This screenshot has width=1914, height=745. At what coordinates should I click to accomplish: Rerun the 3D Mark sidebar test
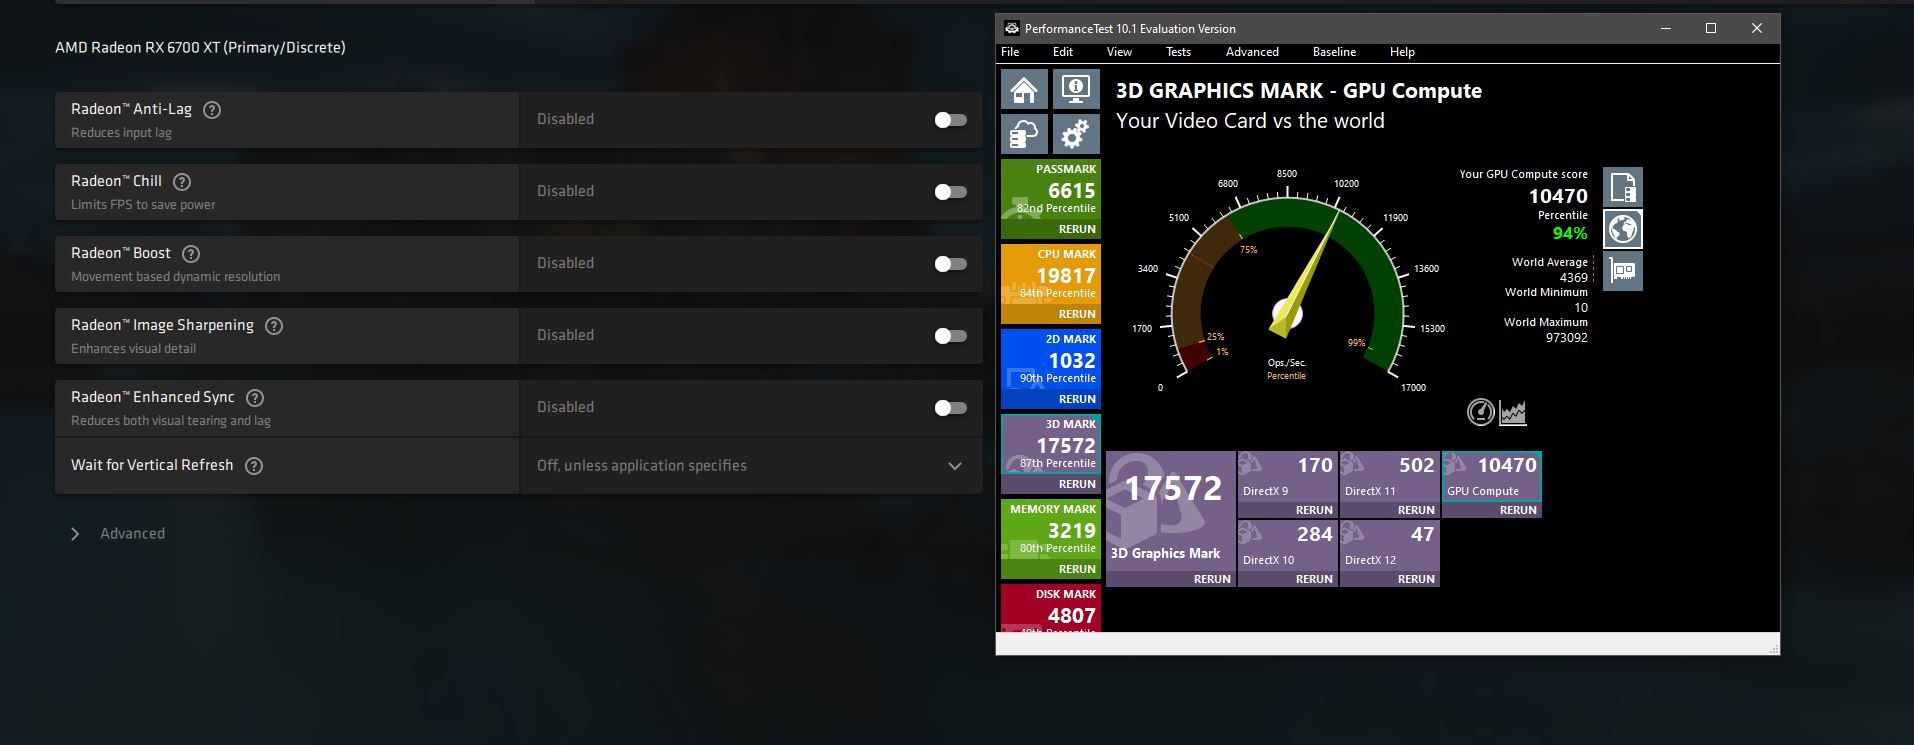[x=1077, y=484]
